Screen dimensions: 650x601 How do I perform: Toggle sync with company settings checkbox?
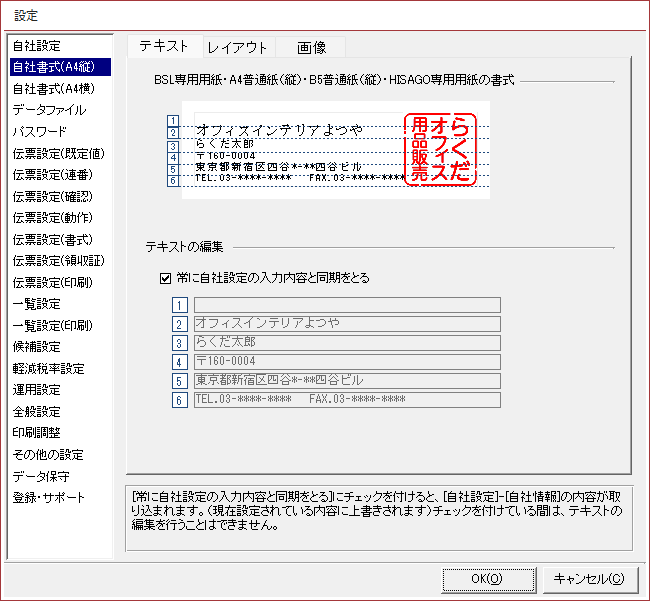[166, 278]
